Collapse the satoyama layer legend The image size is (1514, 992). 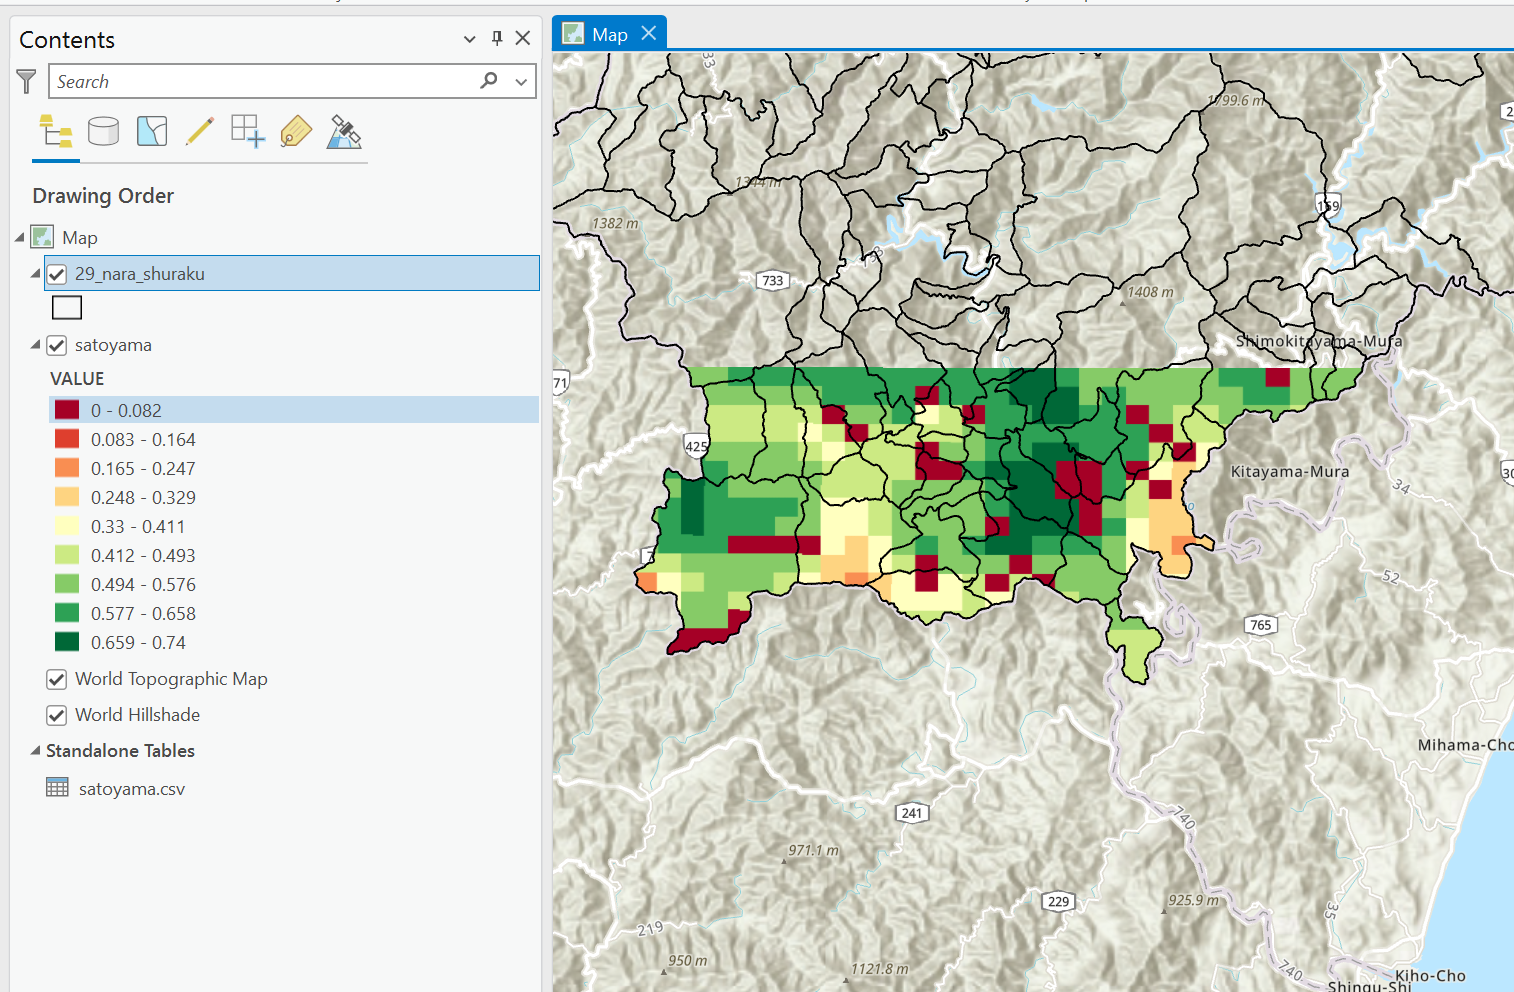click(x=35, y=344)
